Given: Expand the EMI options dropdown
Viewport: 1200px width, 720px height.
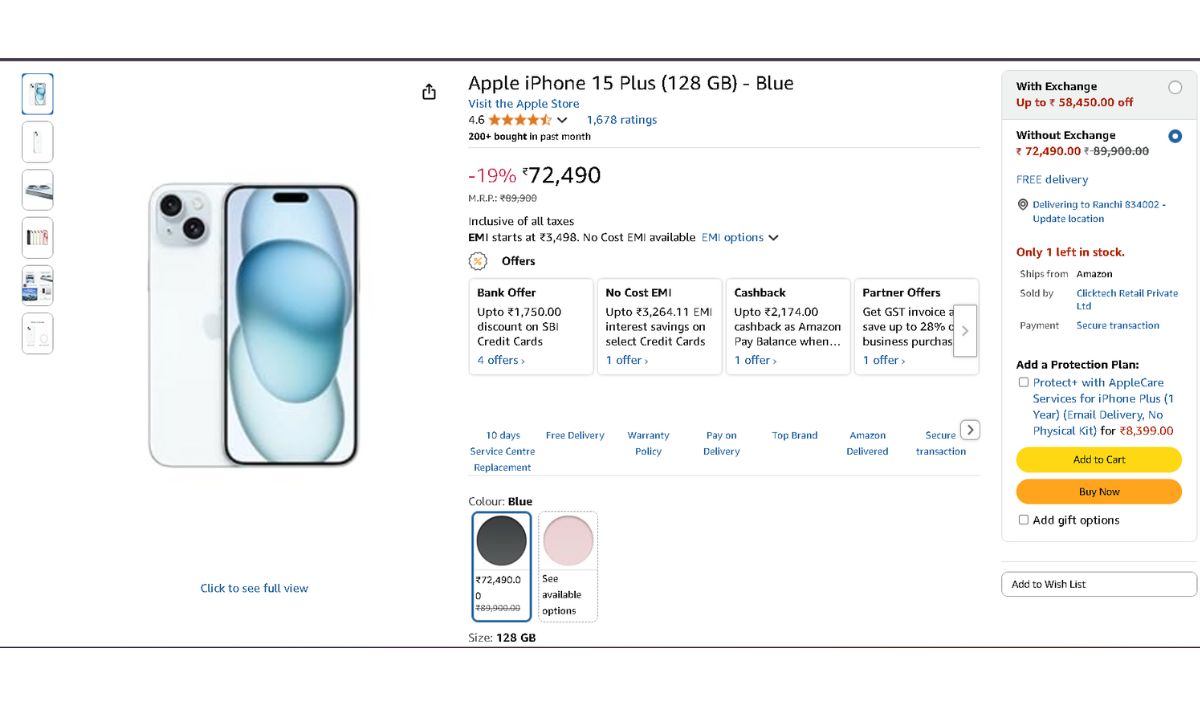Looking at the screenshot, I should pyautogui.click(x=739, y=238).
